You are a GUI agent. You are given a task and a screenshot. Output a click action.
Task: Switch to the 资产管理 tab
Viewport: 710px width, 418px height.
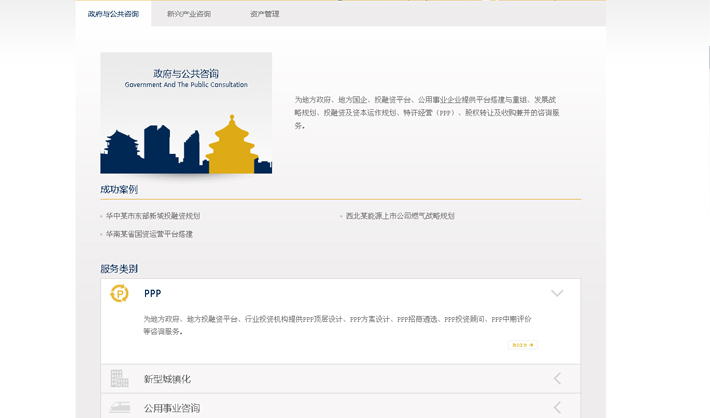[x=265, y=14]
